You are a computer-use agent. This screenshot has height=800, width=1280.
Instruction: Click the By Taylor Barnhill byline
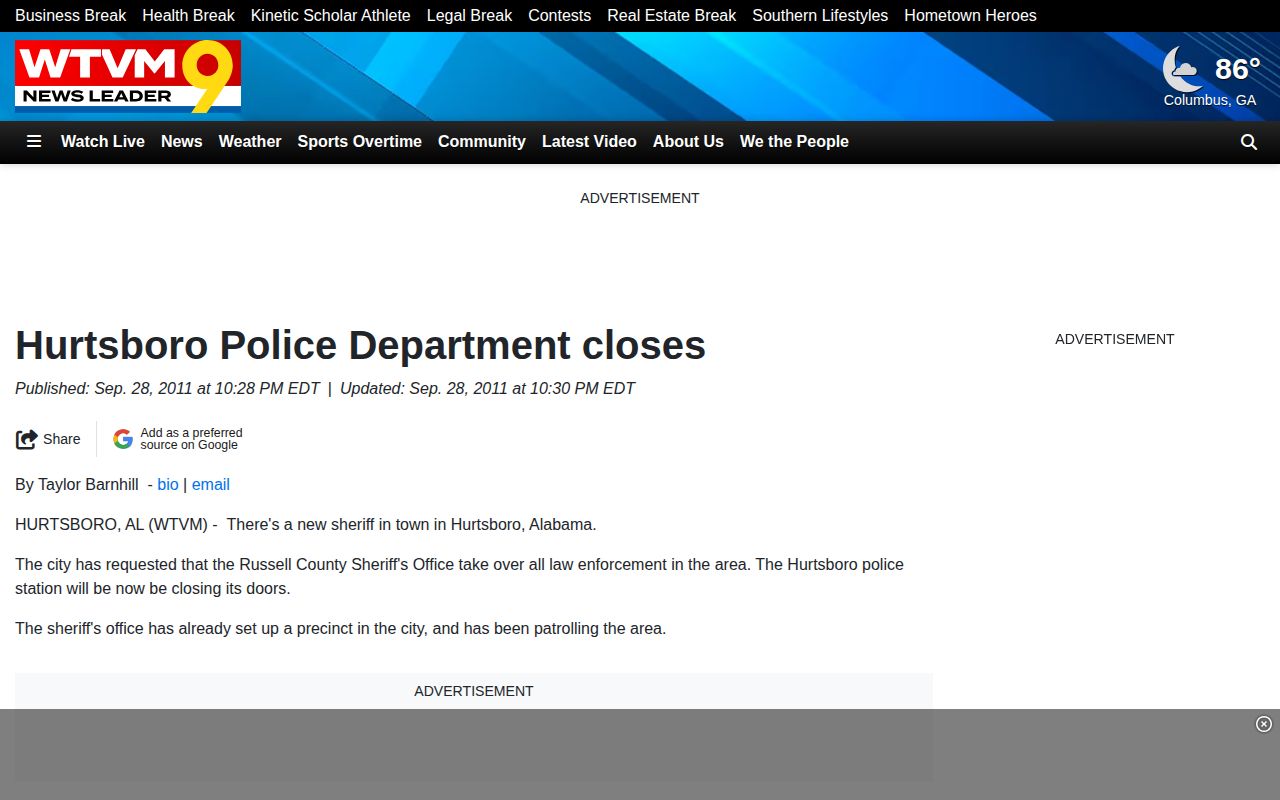click(x=77, y=485)
